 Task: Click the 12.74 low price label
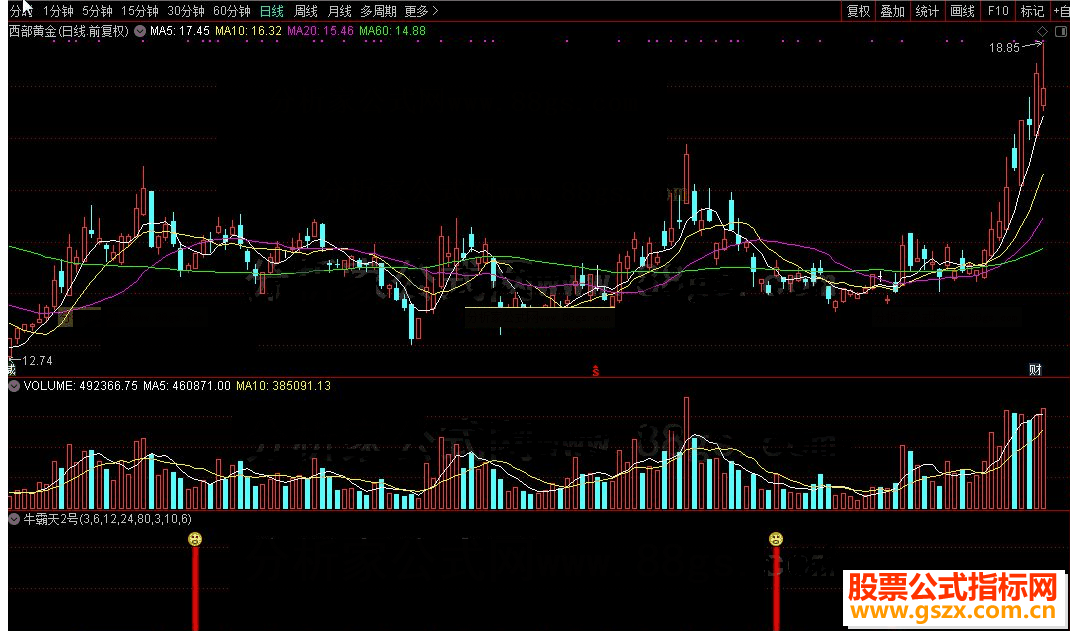pyautogui.click(x=38, y=361)
